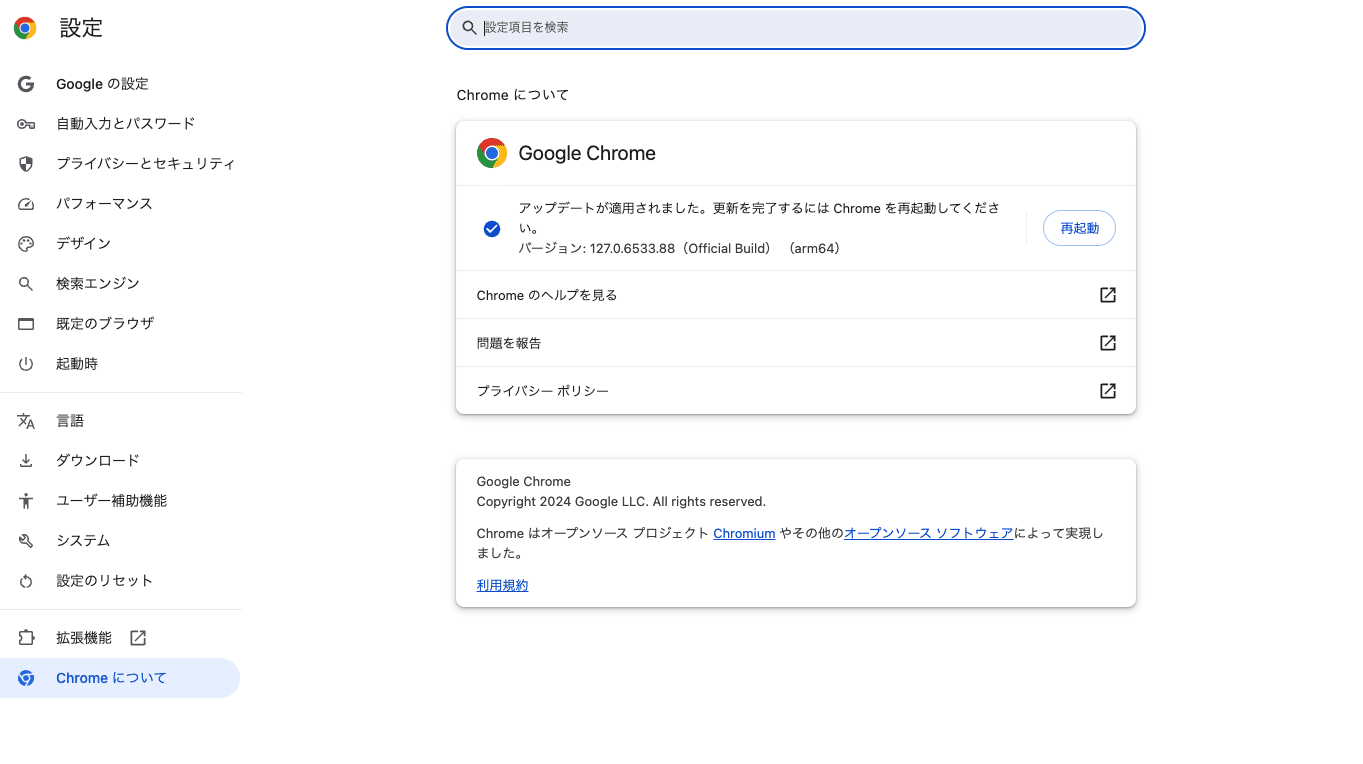Select the ダウンロード arrow icon
Screen dimensions: 1363x764
click(x=26, y=460)
